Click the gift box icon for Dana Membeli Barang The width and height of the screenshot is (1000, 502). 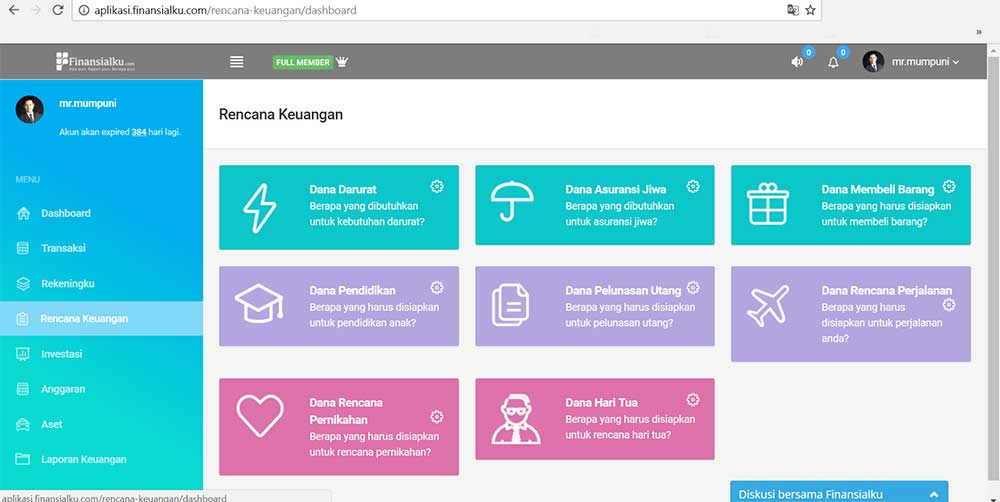[768, 206]
